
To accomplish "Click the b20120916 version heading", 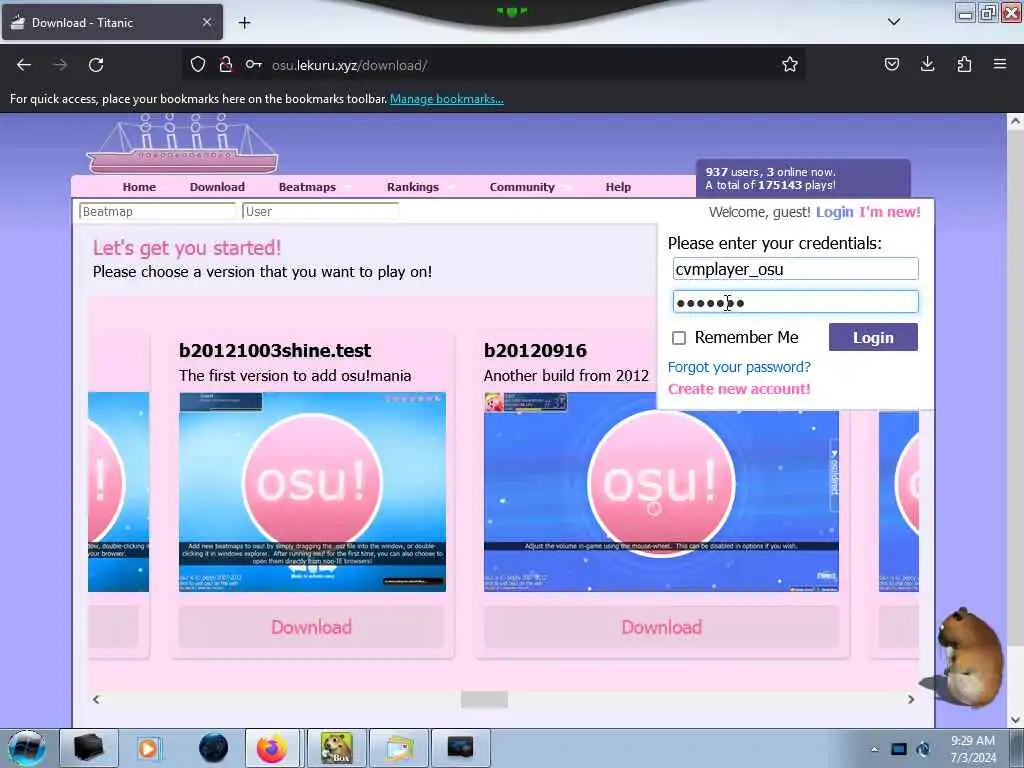I will click(535, 351).
